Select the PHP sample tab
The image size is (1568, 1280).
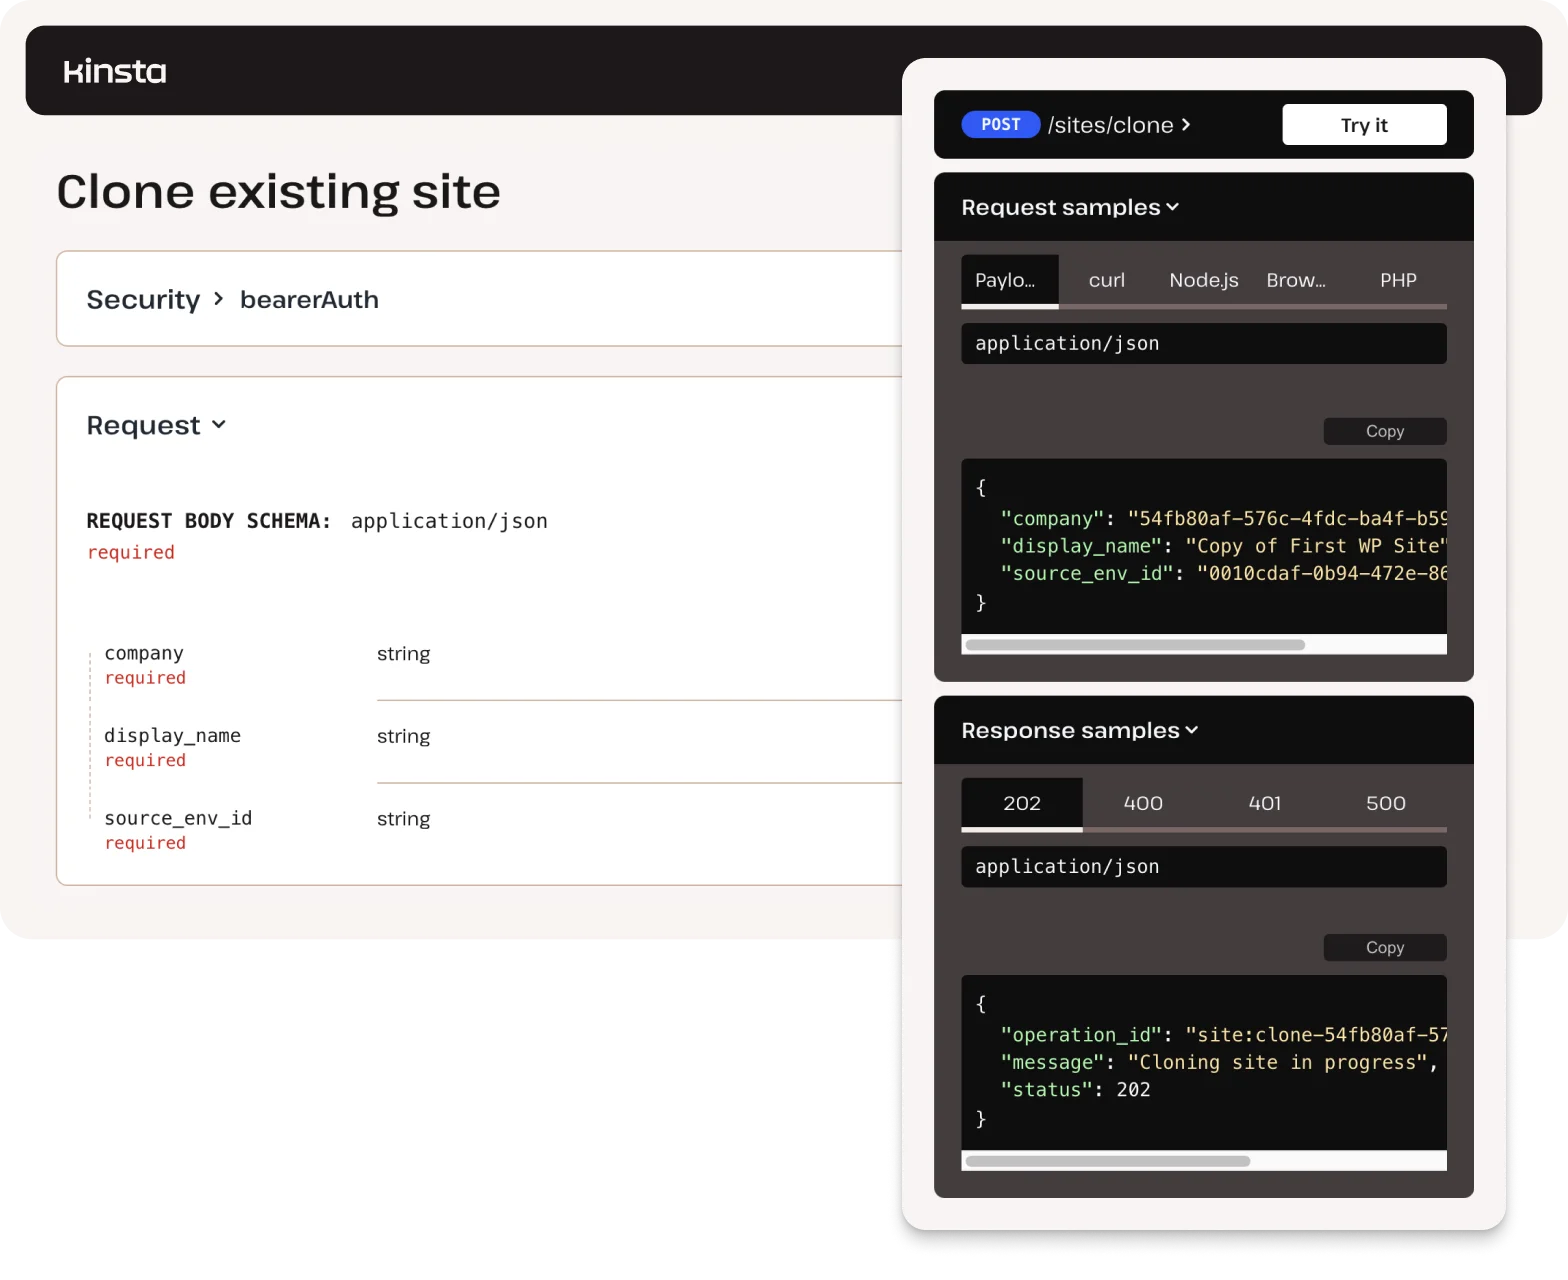[1397, 281]
